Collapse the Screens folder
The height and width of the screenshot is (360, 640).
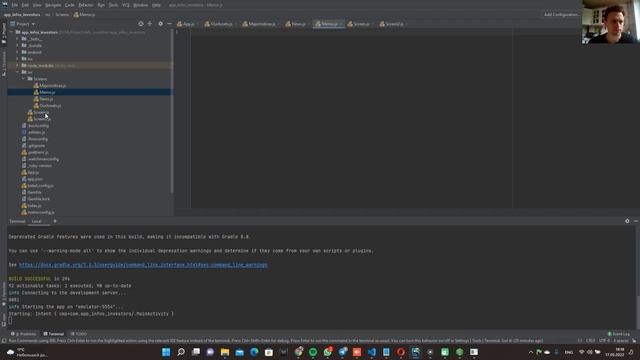click(x=23, y=79)
